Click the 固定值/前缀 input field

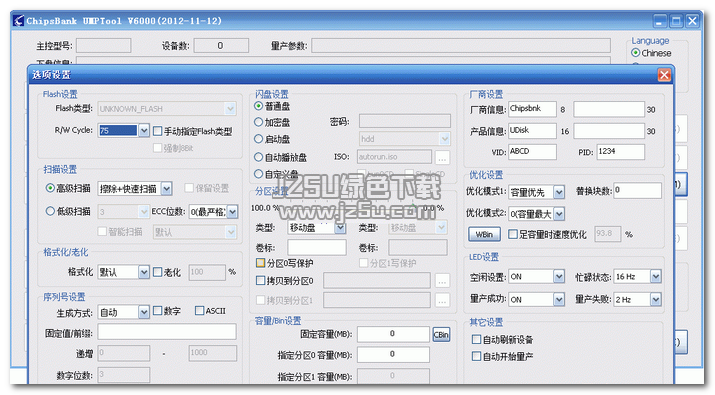(x=167, y=332)
